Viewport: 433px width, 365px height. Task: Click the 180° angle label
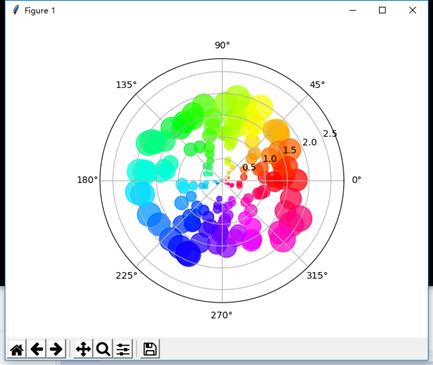88,180
